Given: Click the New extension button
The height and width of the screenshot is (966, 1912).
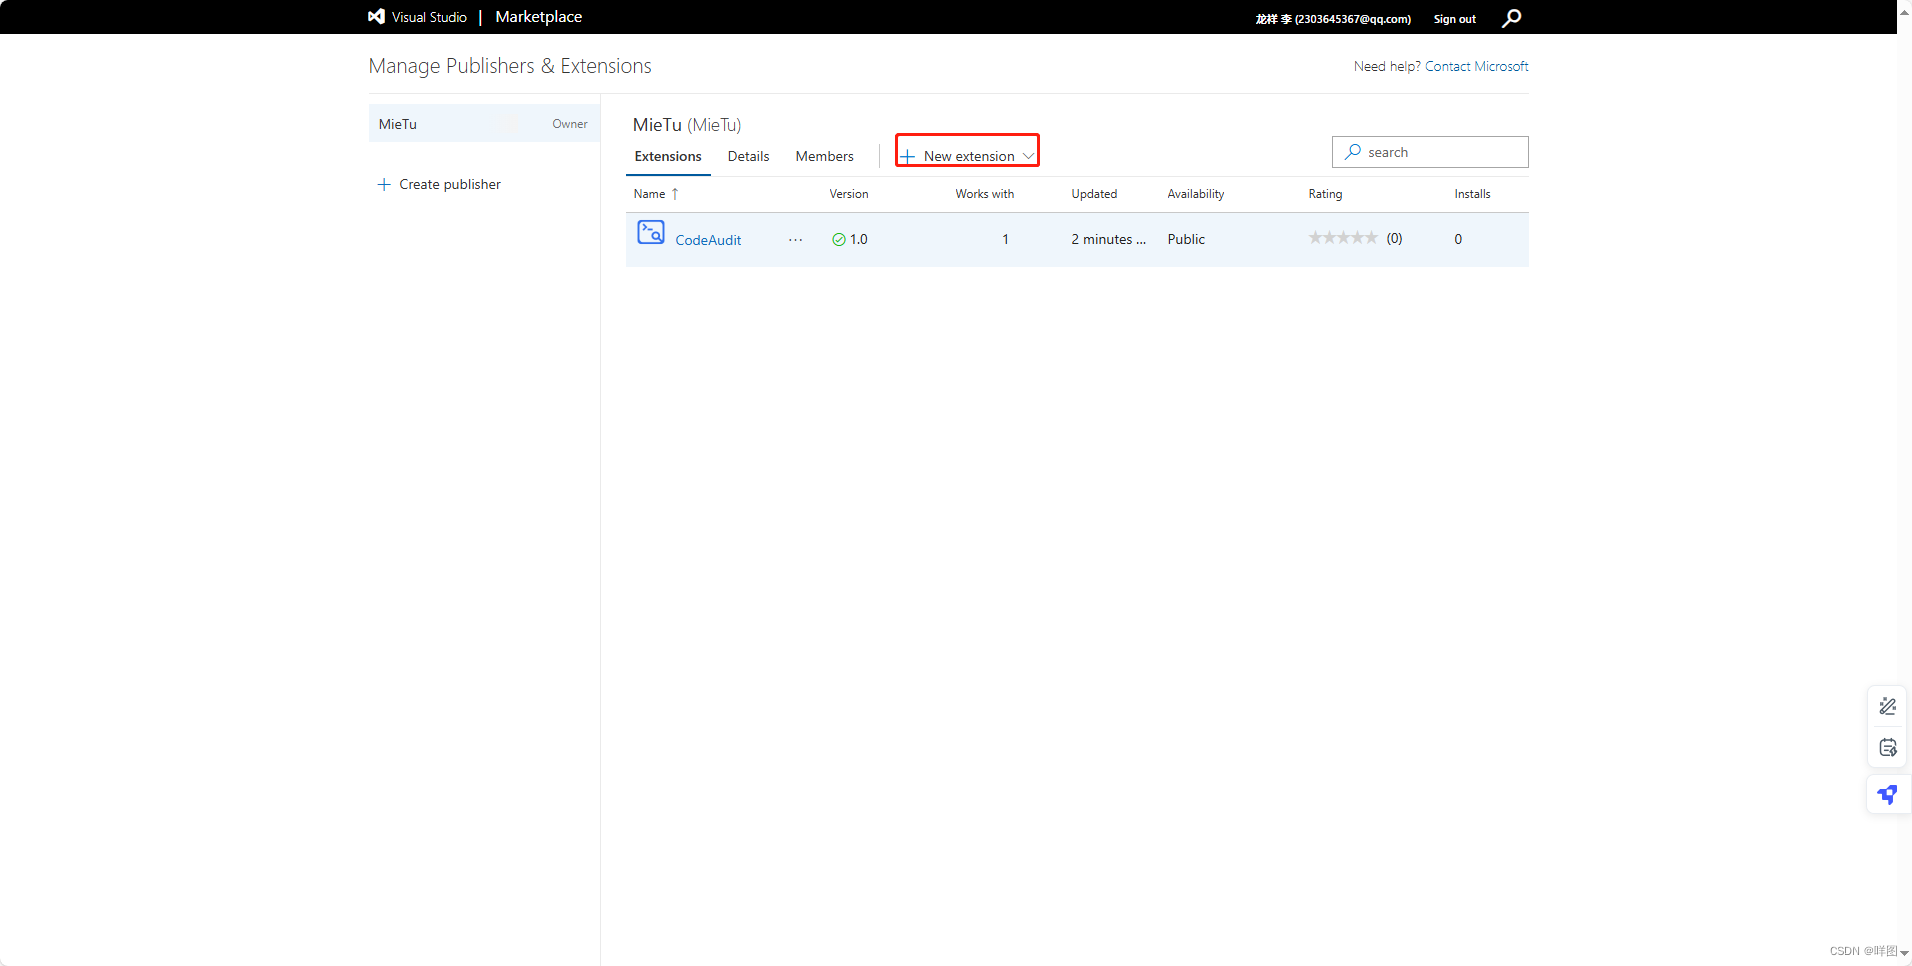Looking at the screenshot, I should tap(967, 156).
